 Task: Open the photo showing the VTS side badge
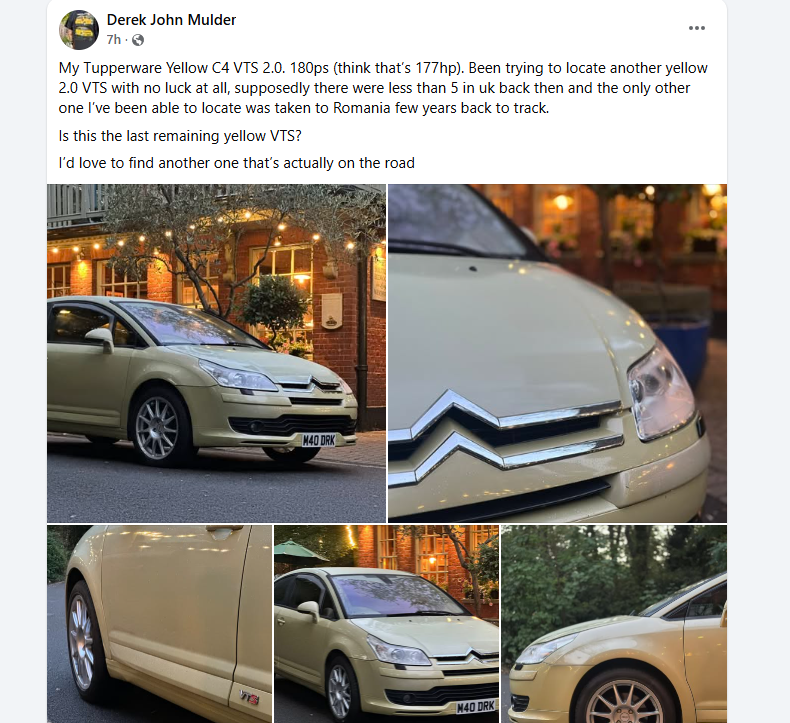[159, 624]
